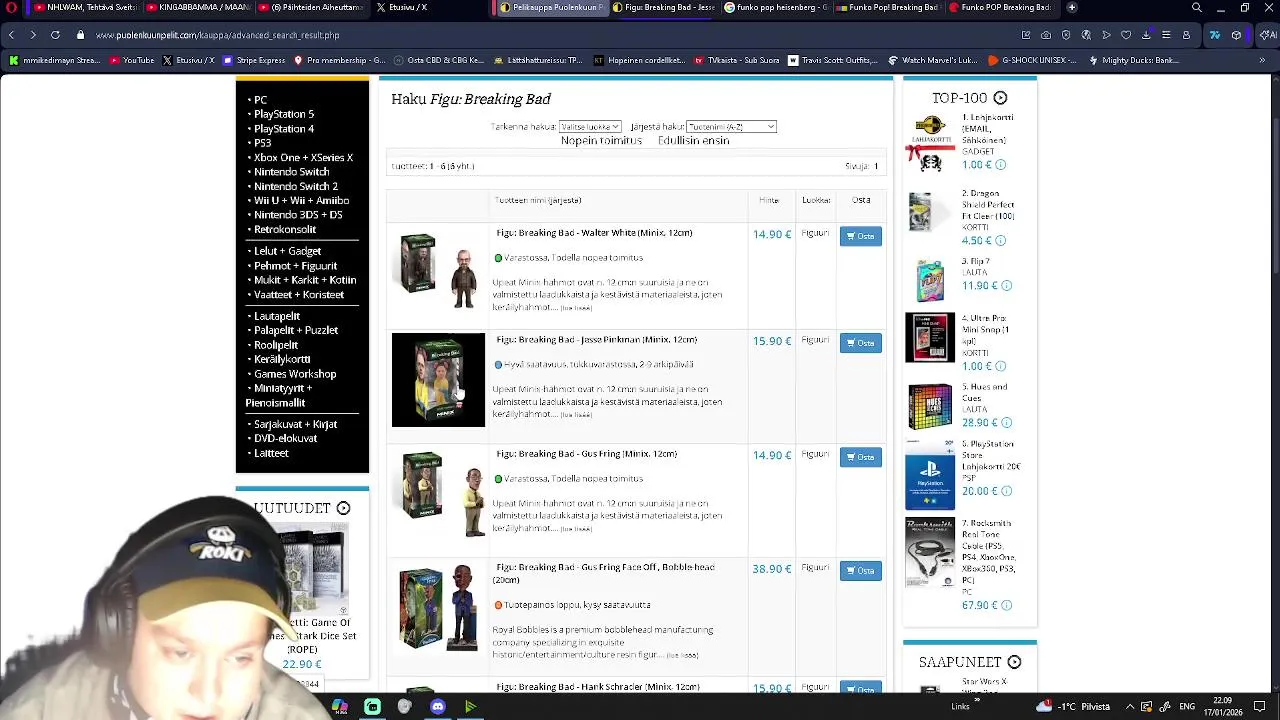Click Osta button for Gus Fring Minix
1280x720 pixels.
click(x=860, y=457)
